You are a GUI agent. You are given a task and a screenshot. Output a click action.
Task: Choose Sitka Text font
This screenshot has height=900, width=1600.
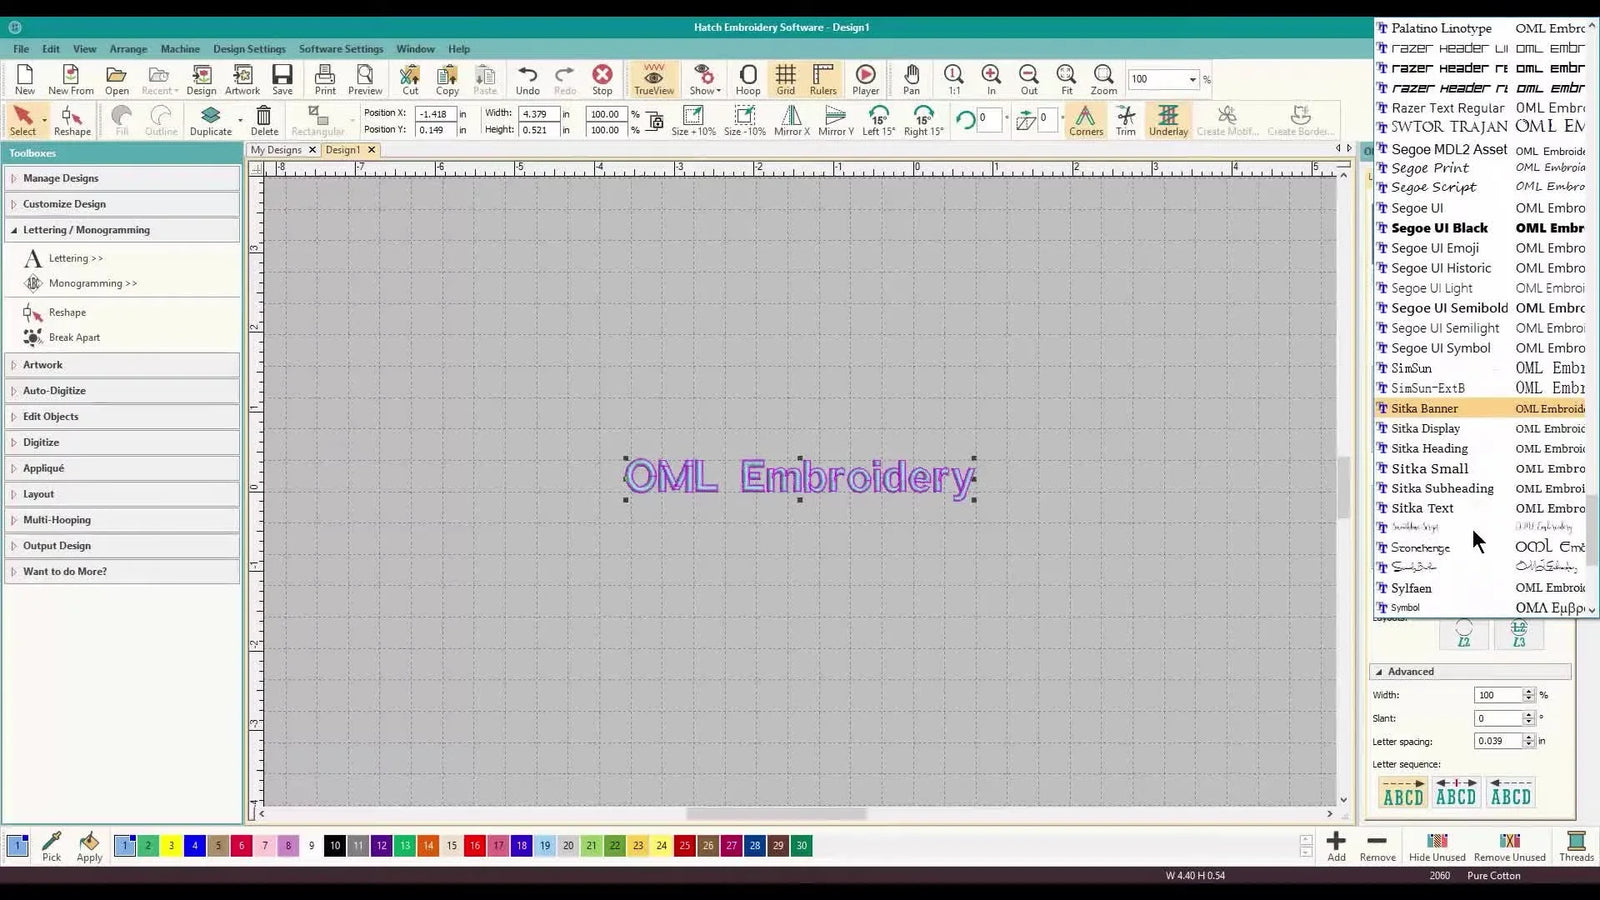click(1481, 508)
